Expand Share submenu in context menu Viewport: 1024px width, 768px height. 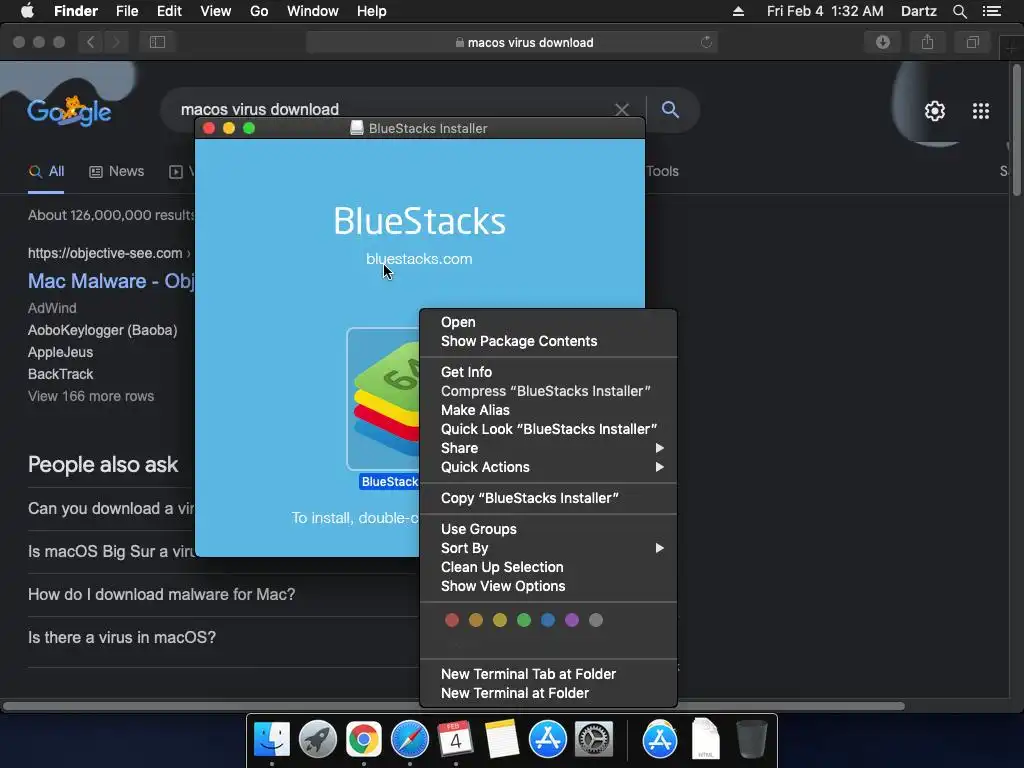click(x=548, y=448)
